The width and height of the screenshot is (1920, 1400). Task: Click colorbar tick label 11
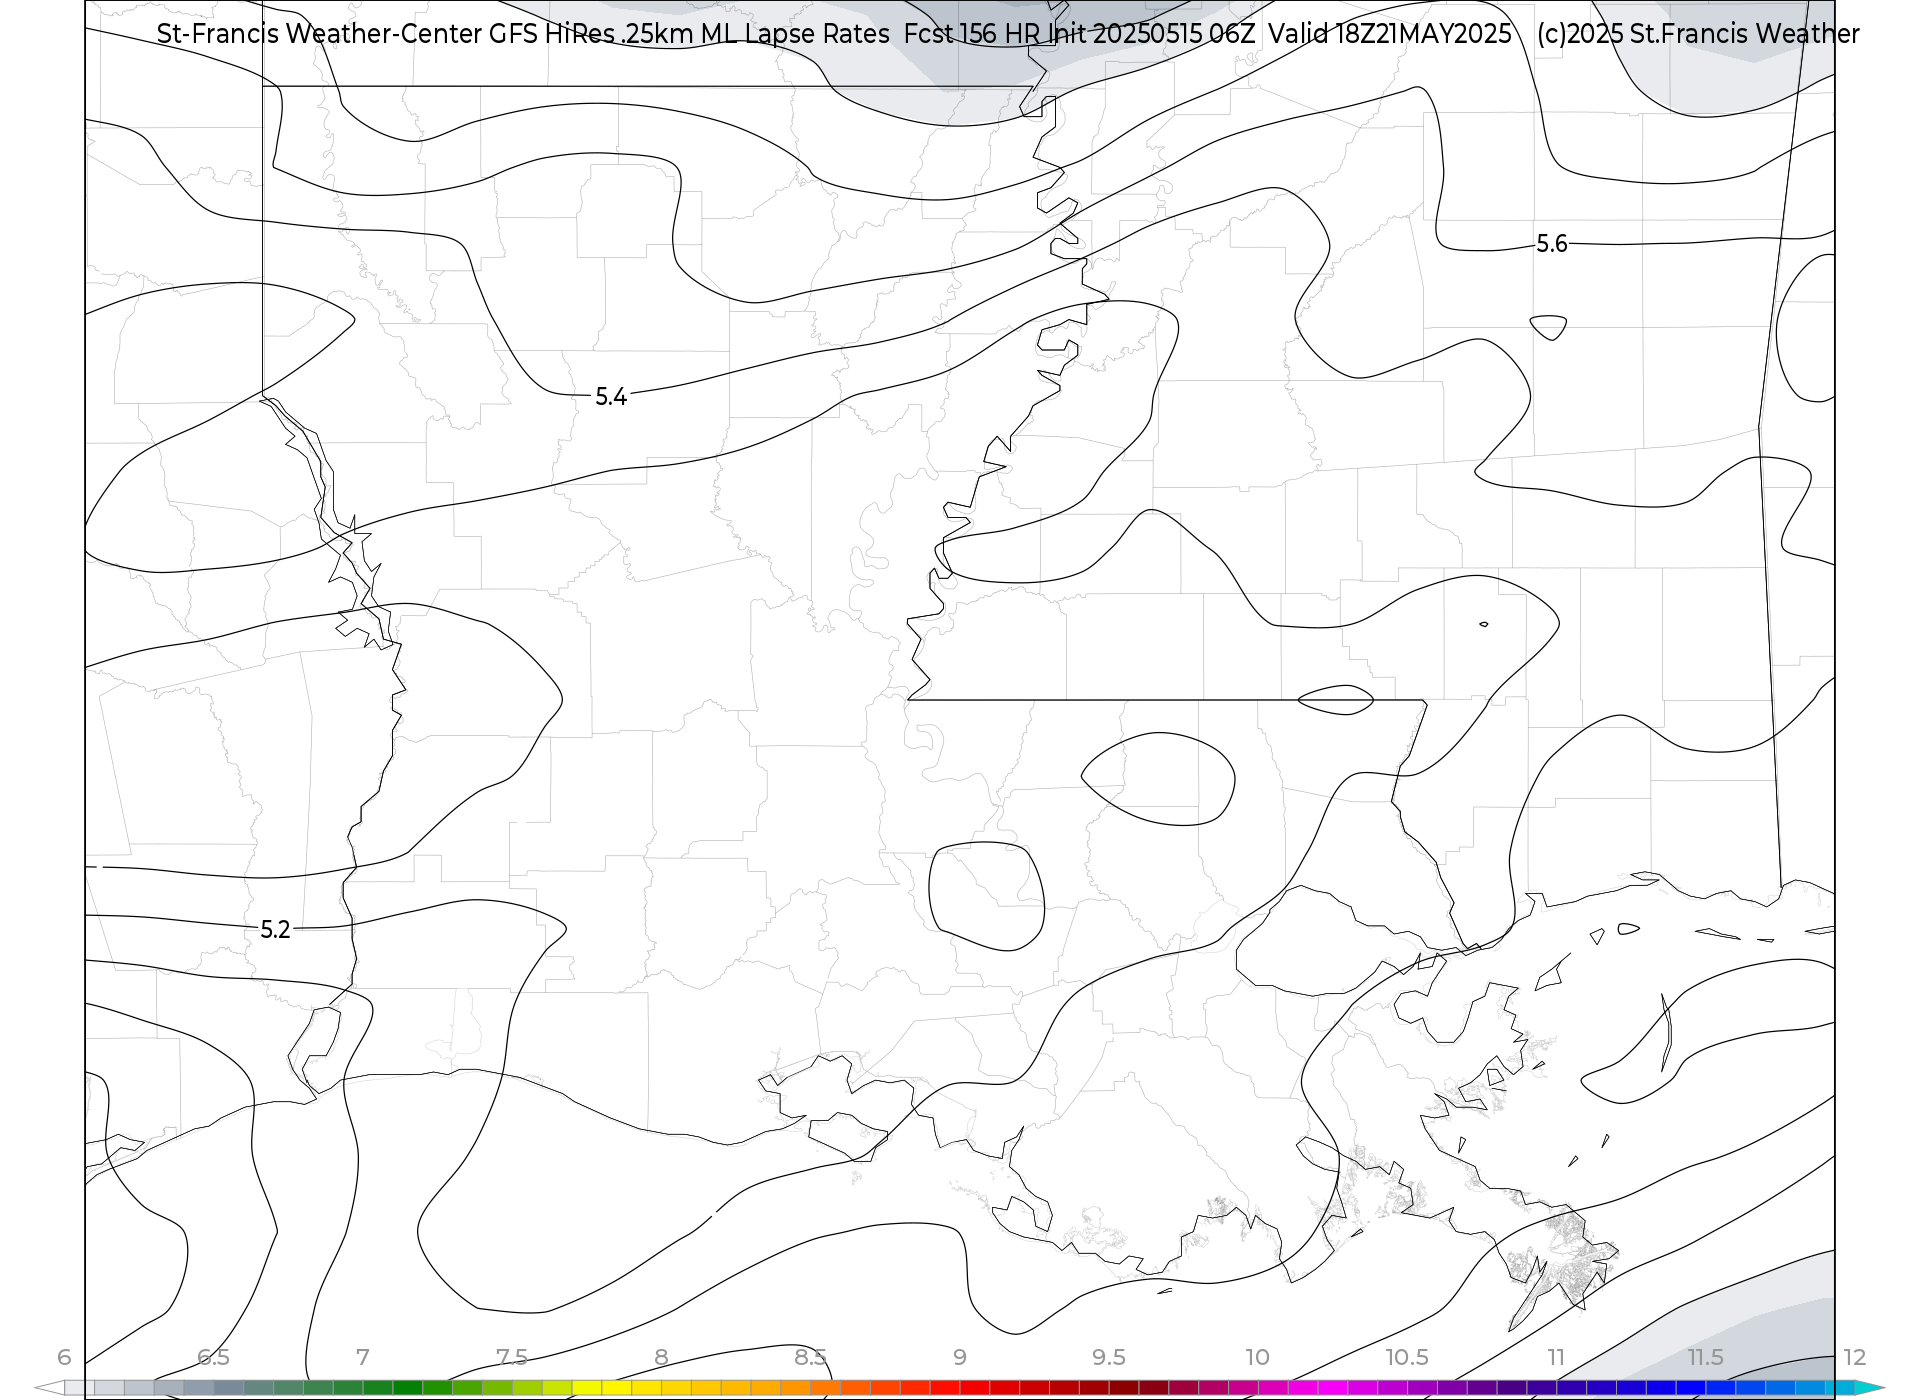click(x=1556, y=1357)
